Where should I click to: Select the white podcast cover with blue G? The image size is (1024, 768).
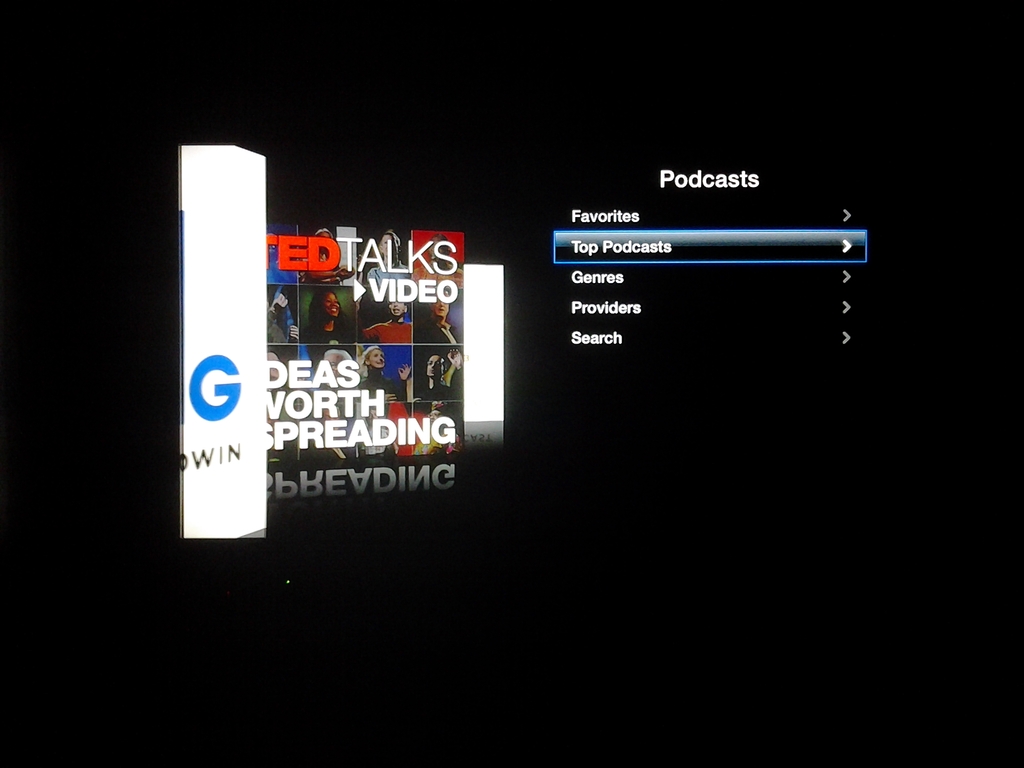point(223,342)
